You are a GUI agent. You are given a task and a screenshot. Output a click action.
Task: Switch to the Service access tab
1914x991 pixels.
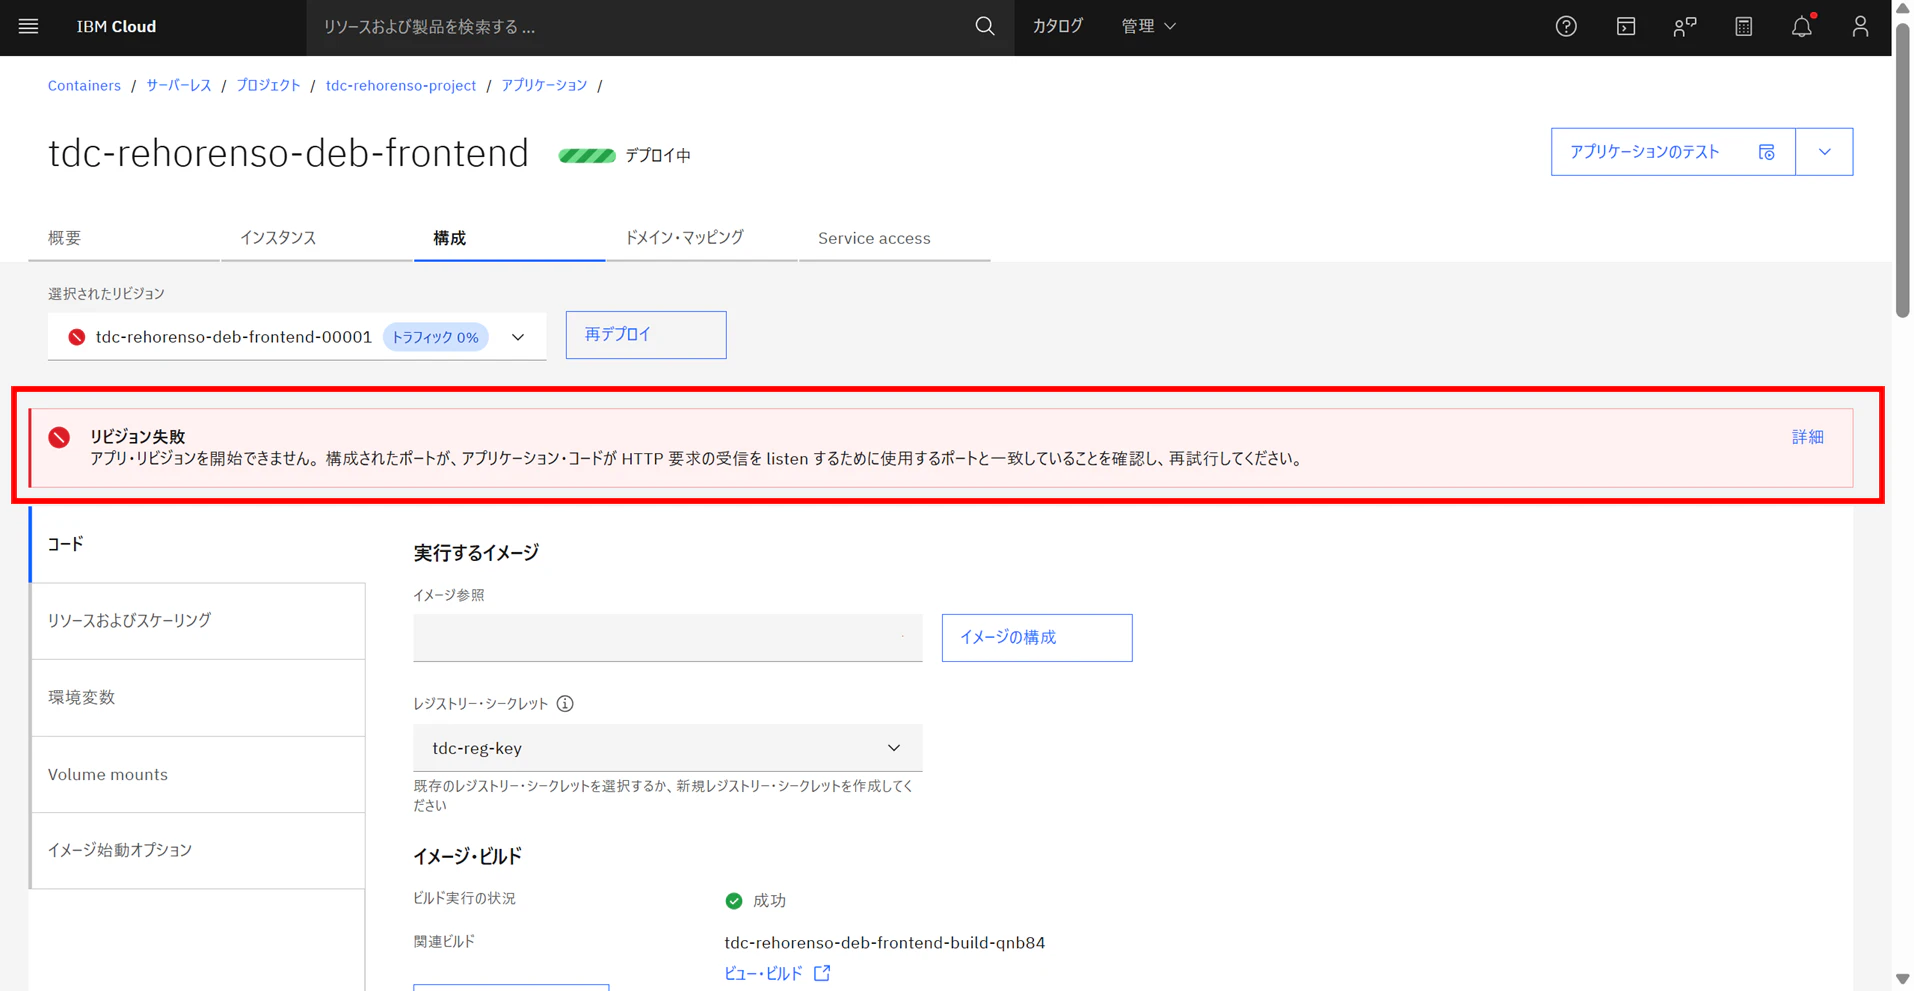click(874, 238)
